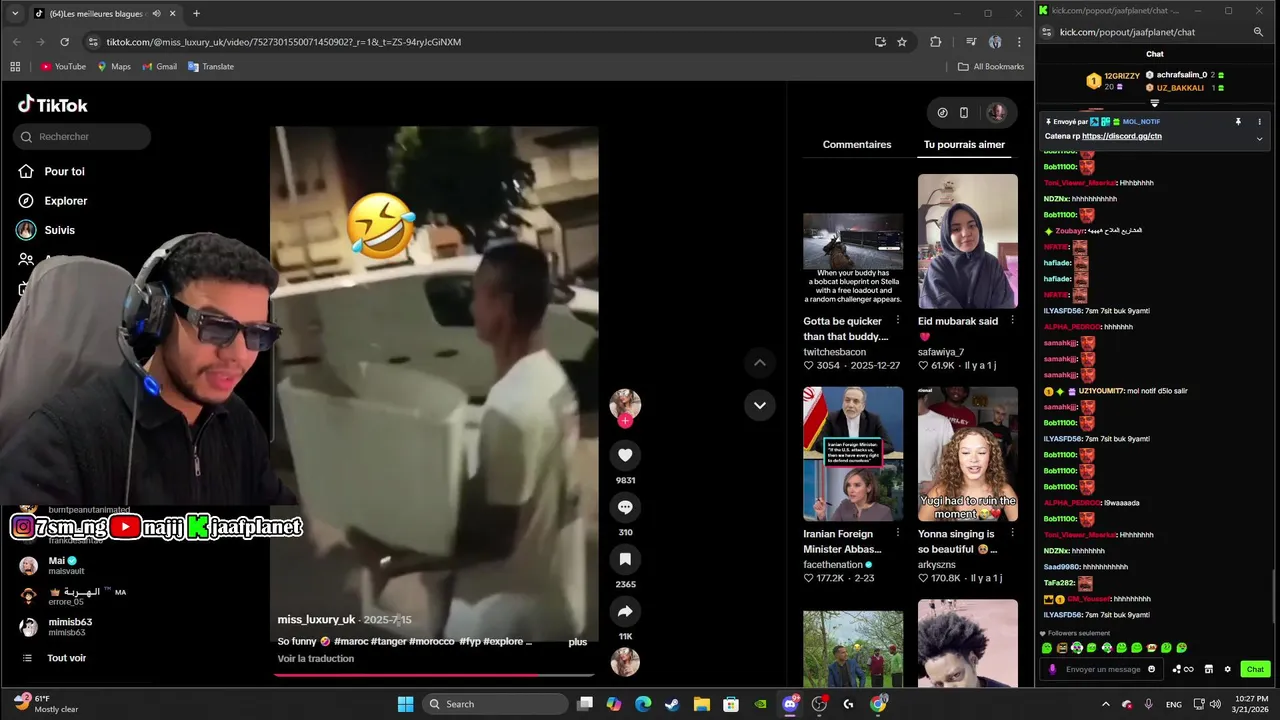Follow creator via the red plus badge

[625, 421]
